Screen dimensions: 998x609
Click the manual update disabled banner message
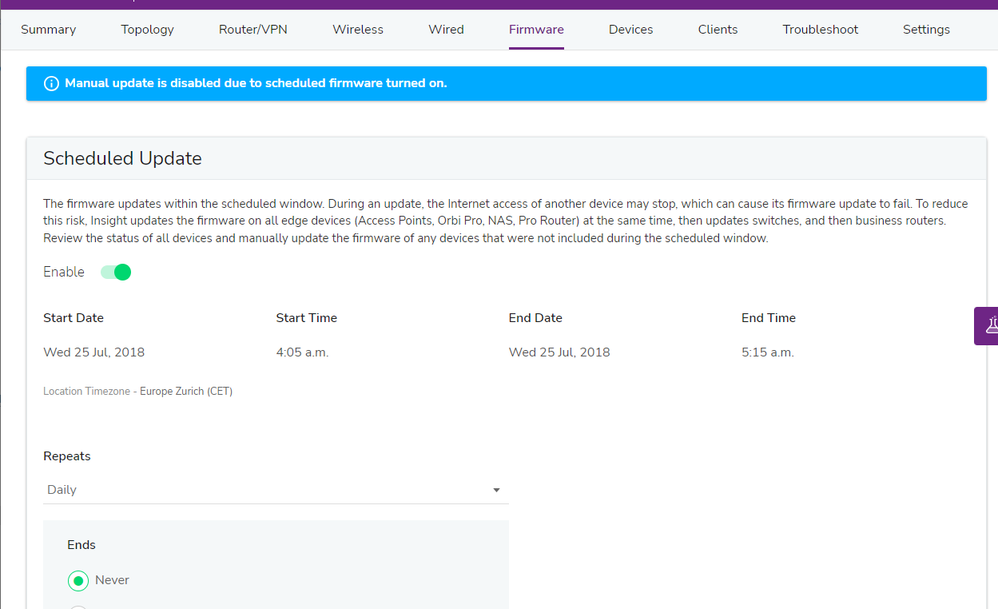(256, 83)
